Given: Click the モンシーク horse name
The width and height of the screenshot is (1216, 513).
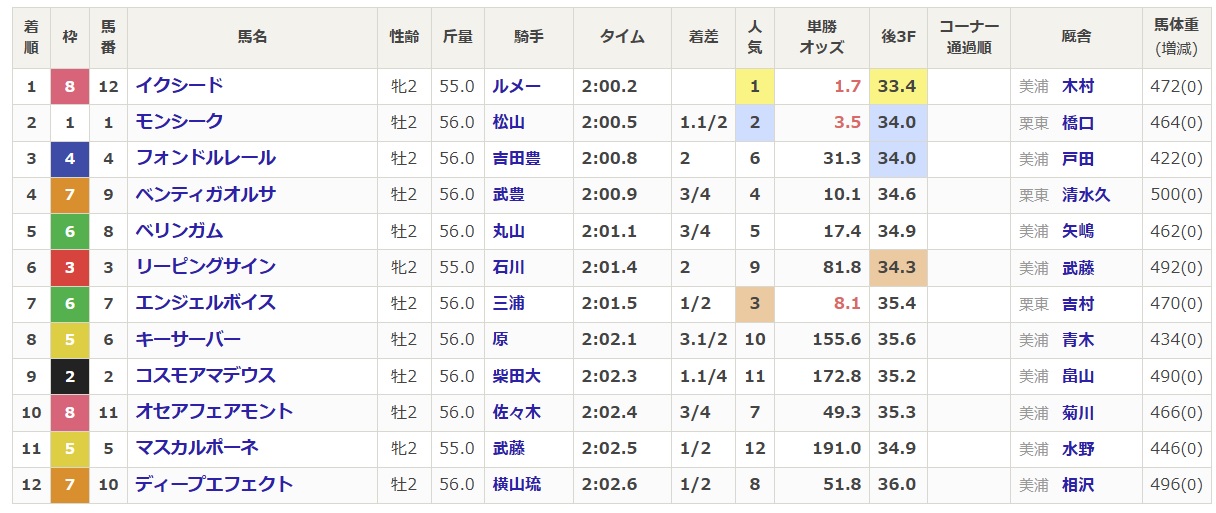Looking at the screenshot, I should (179, 122).
